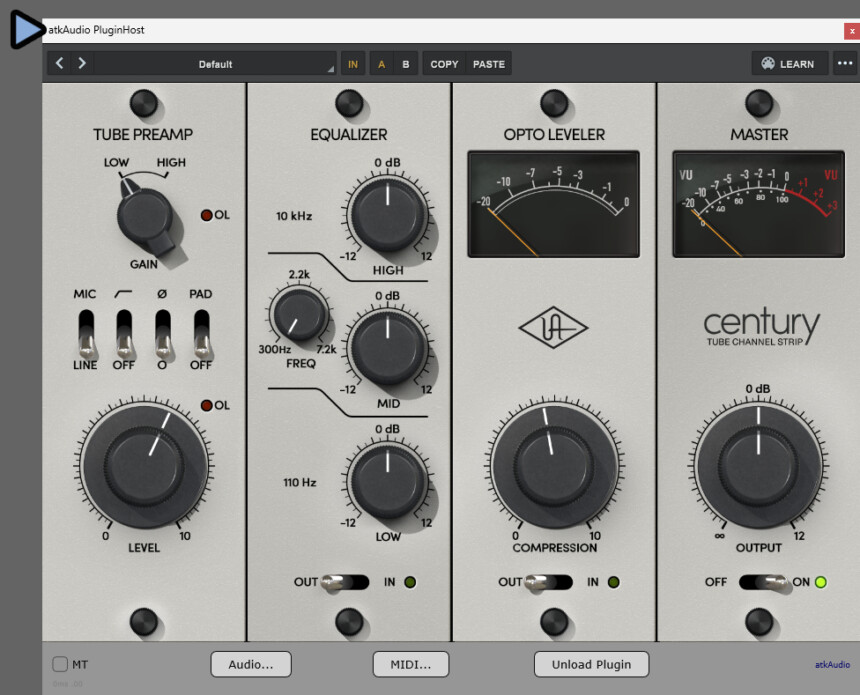Flip the MIC/LINE input switch
Viewport: 860px width, 695px height.
coord(86,334)
